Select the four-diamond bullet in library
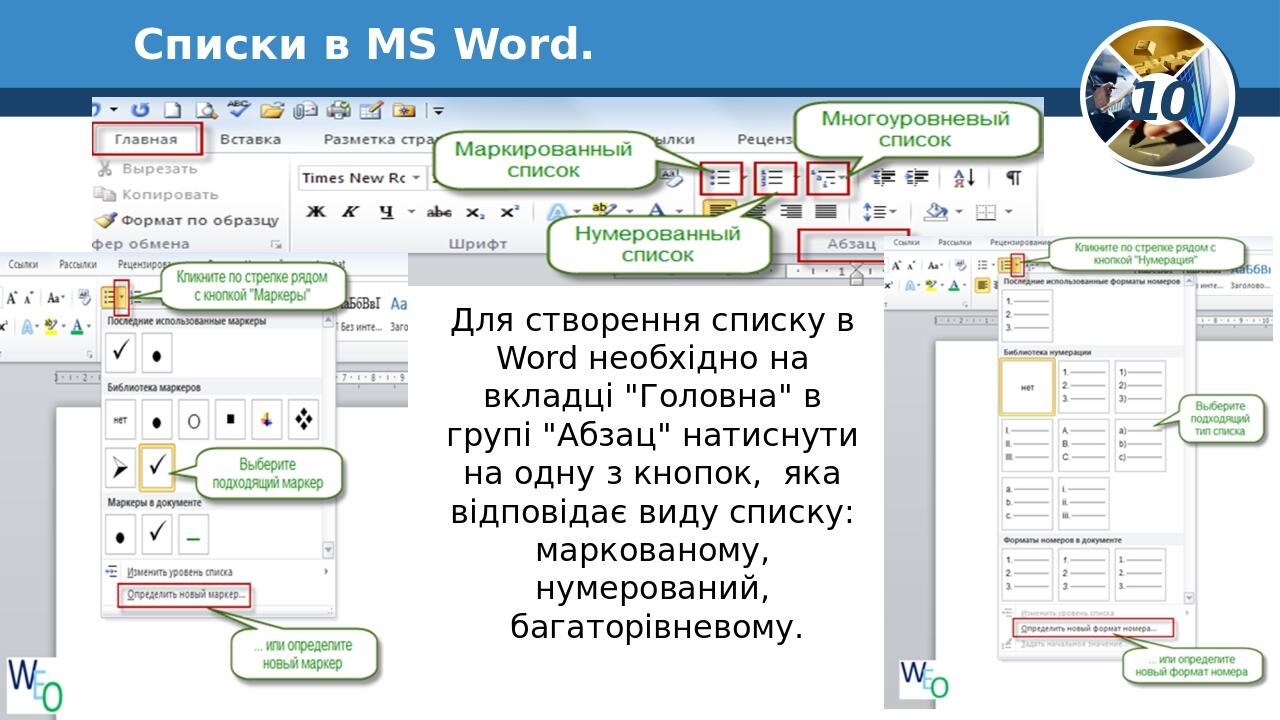This screenshot has width=1280, height=720. point(303,420)
